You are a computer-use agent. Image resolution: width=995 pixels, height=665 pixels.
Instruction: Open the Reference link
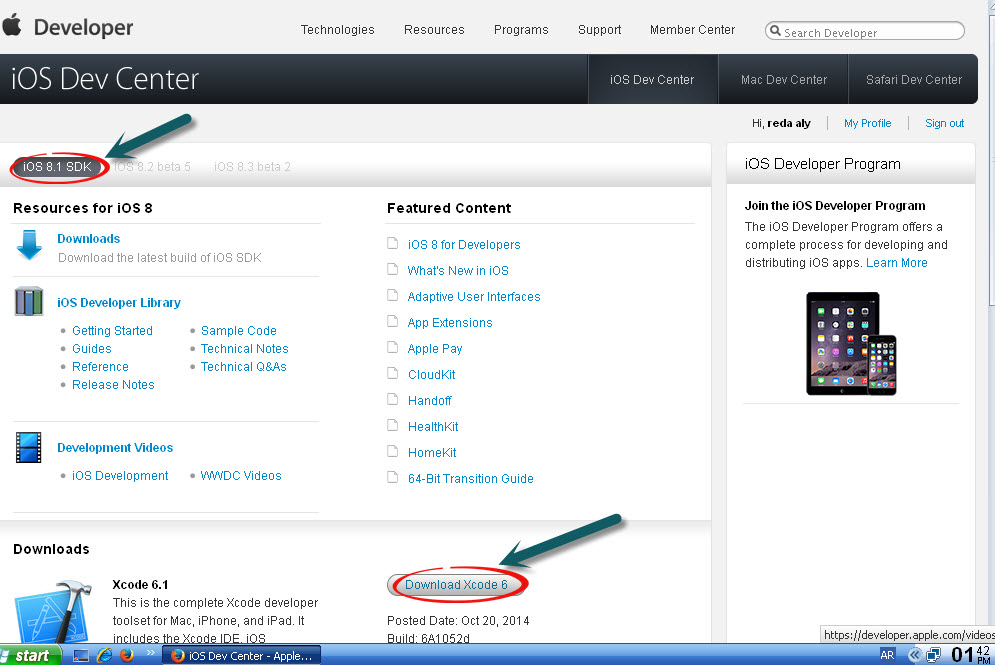pos(100,367)
